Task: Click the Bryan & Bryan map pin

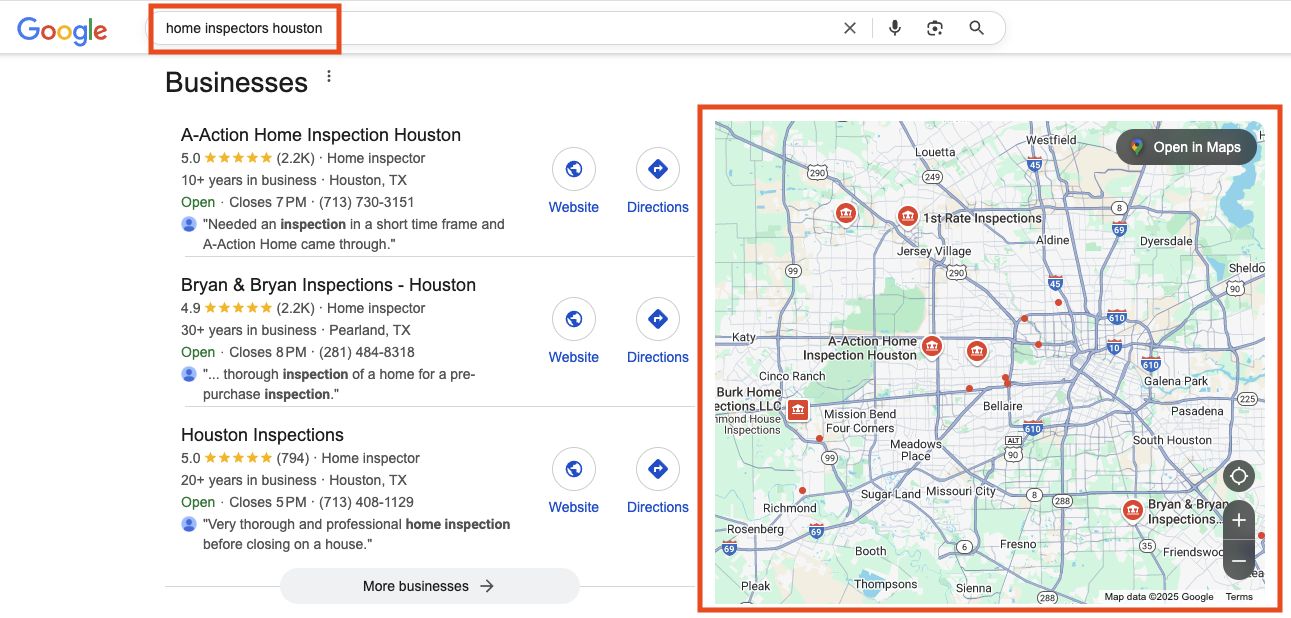Action: click(x=1133, y=511)
